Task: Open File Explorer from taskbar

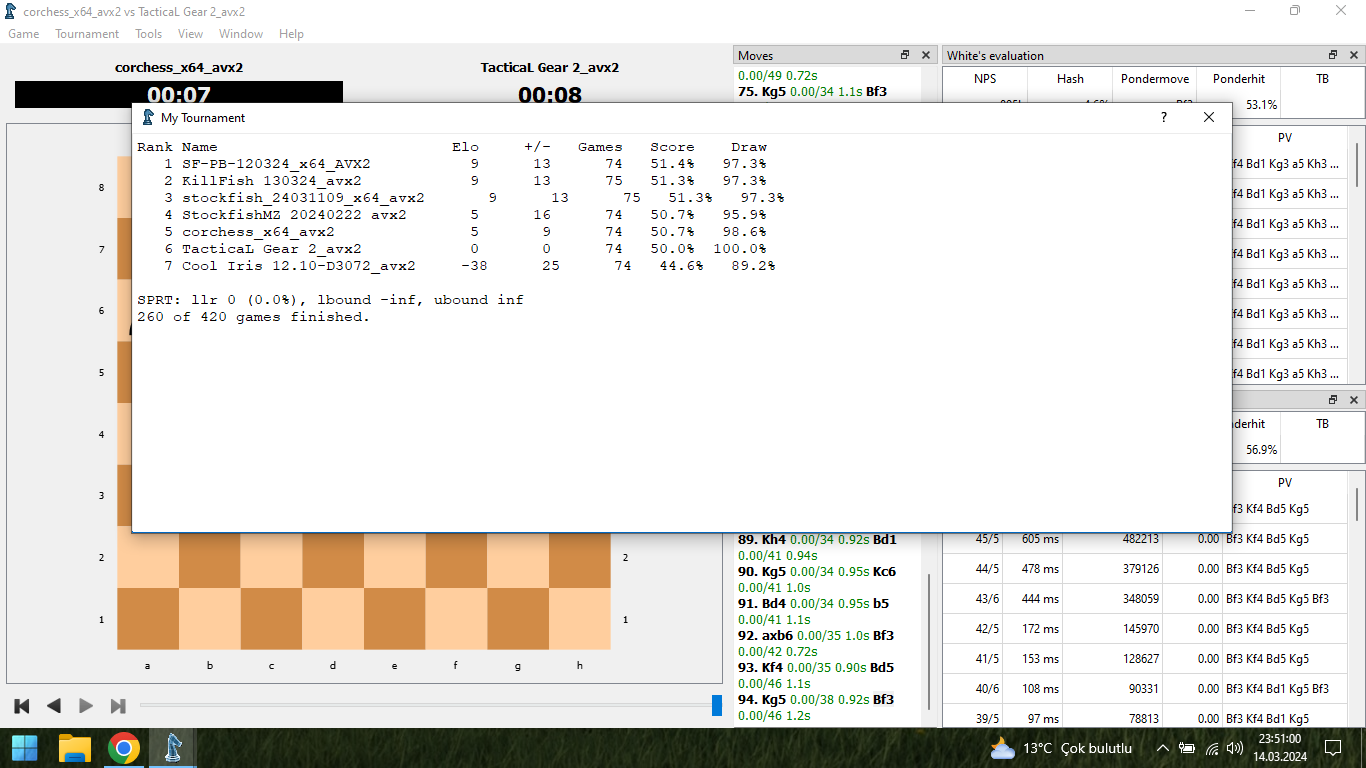Action: pyautogui.click(x=75, y=747)
